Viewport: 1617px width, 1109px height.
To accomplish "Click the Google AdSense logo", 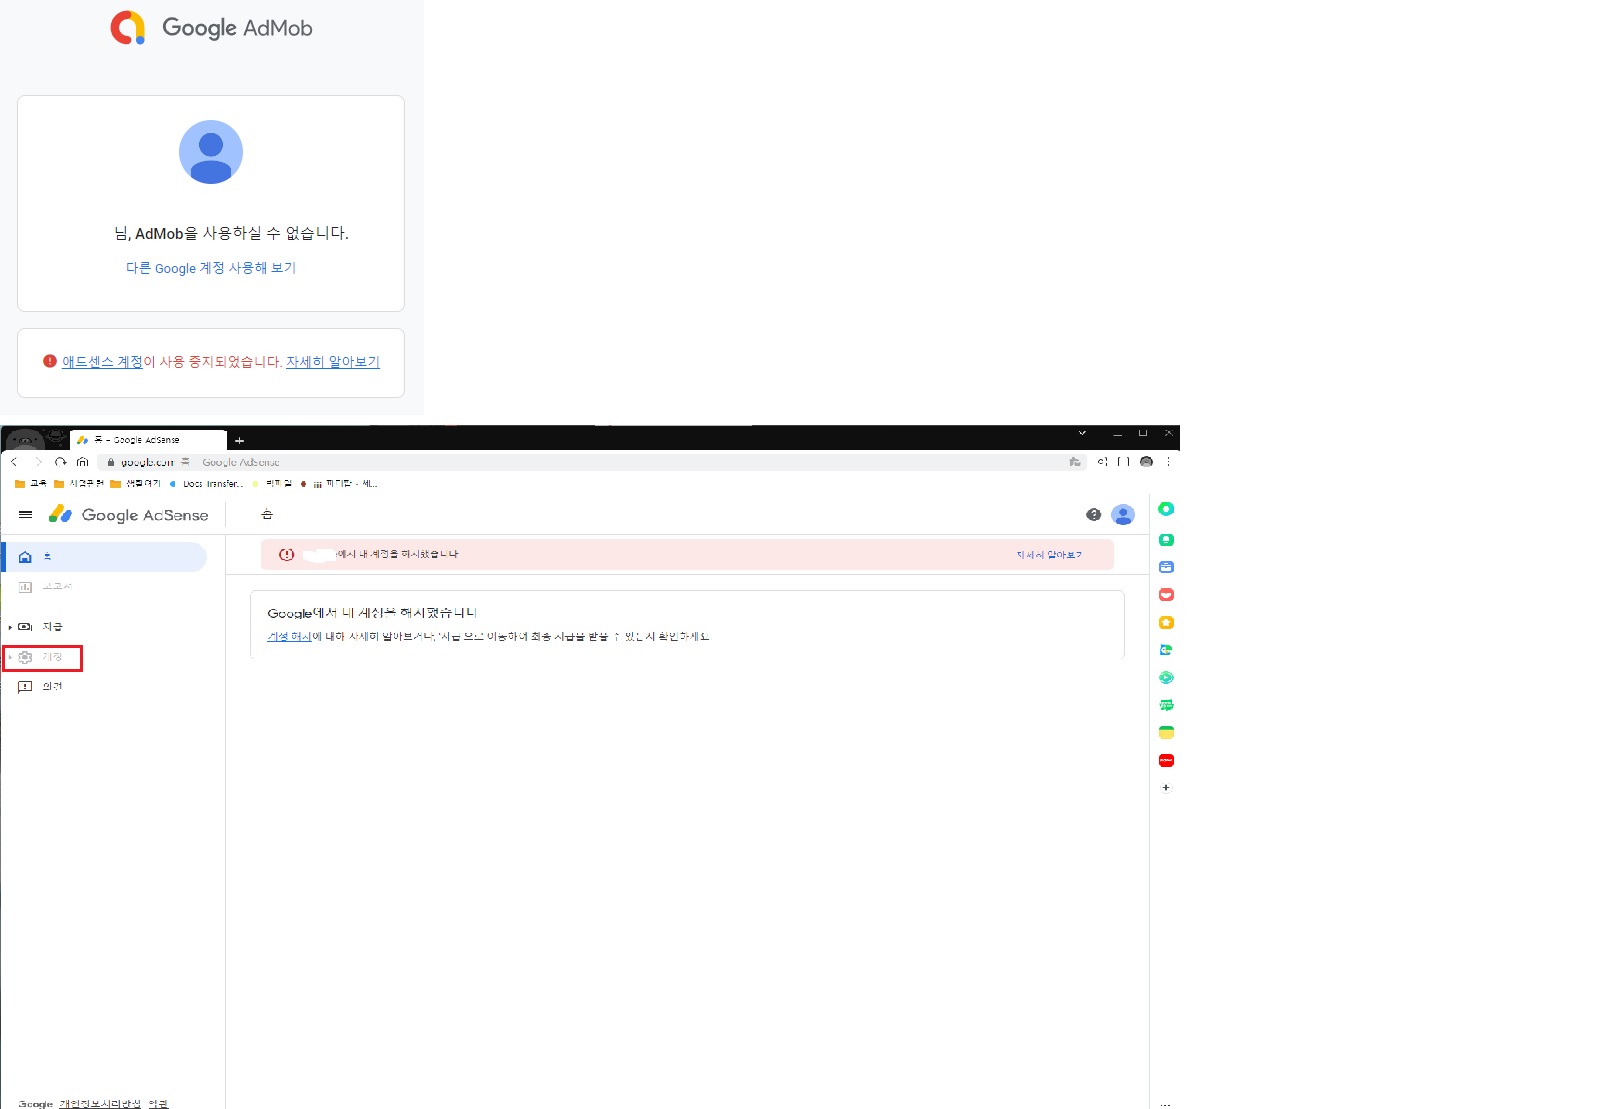I will click(129, 515).
